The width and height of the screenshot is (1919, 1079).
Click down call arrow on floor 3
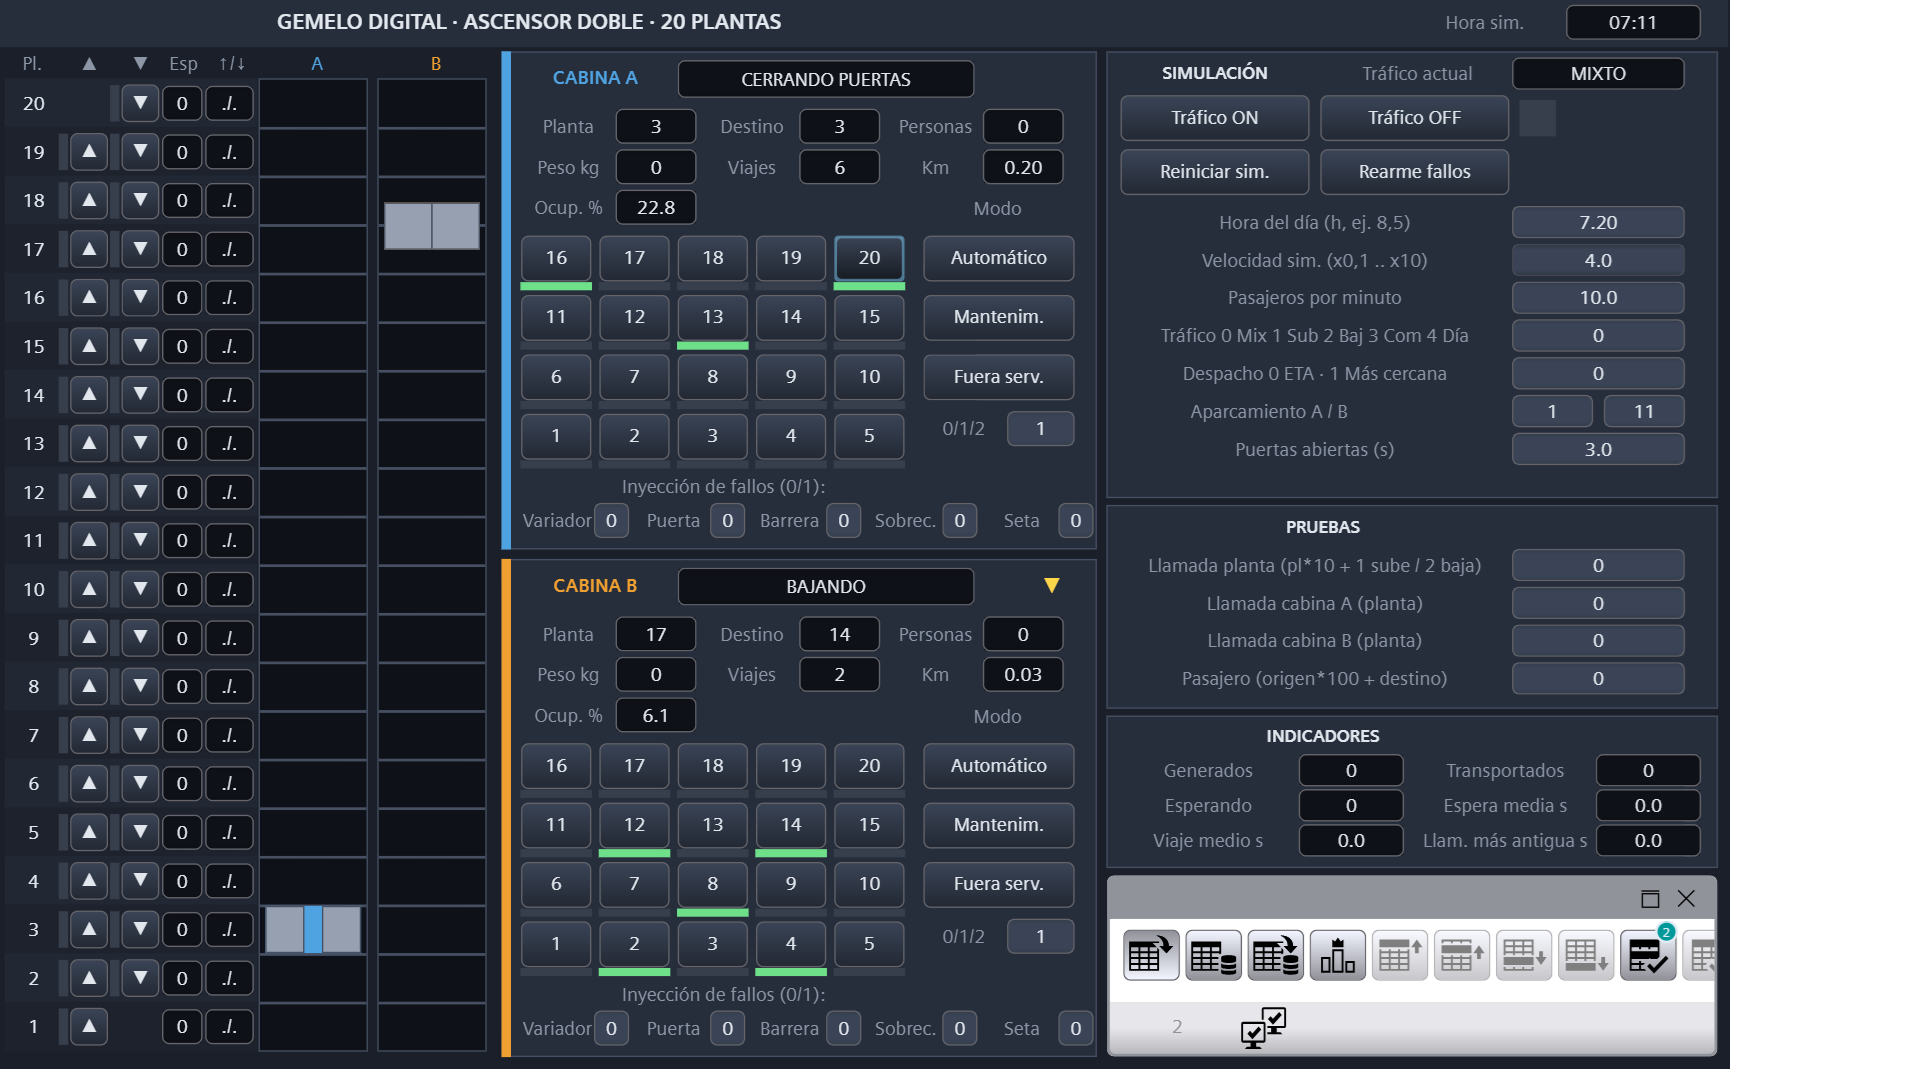point(140,929)
